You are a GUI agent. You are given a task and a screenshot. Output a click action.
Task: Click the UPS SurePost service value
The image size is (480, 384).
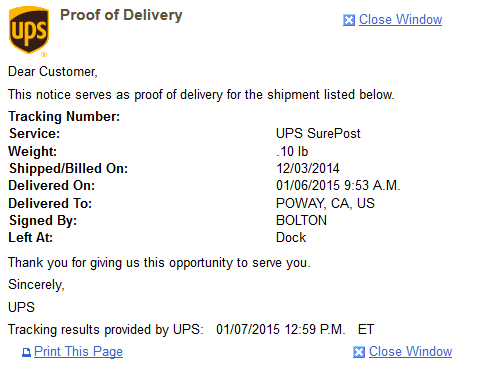(x=318, y=133)
